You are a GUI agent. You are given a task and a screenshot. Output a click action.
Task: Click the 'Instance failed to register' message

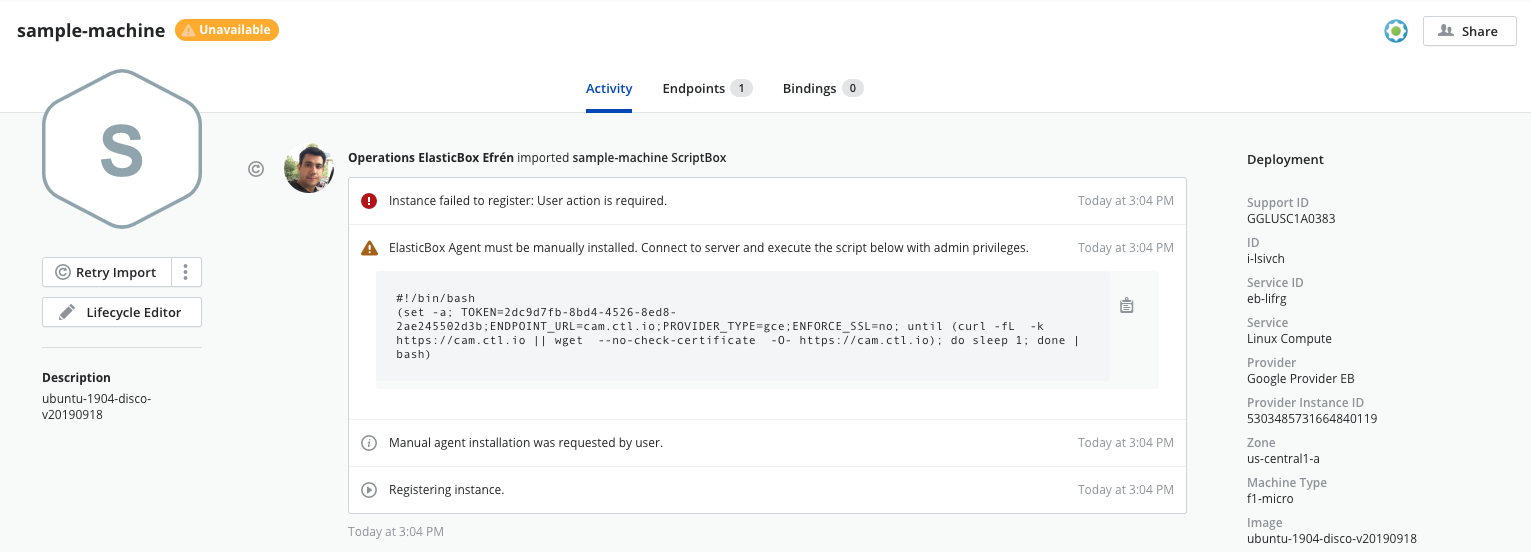[x=527, y=201]
